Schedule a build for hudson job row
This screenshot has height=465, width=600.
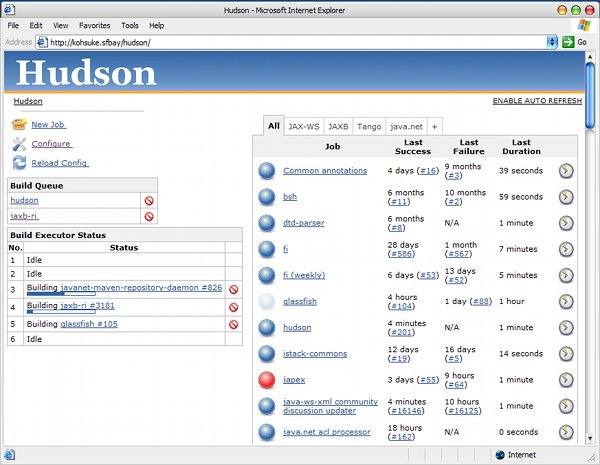566,328
